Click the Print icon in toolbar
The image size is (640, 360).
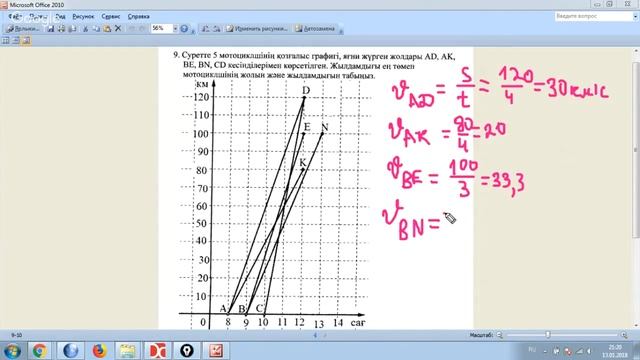click(61, 29)
